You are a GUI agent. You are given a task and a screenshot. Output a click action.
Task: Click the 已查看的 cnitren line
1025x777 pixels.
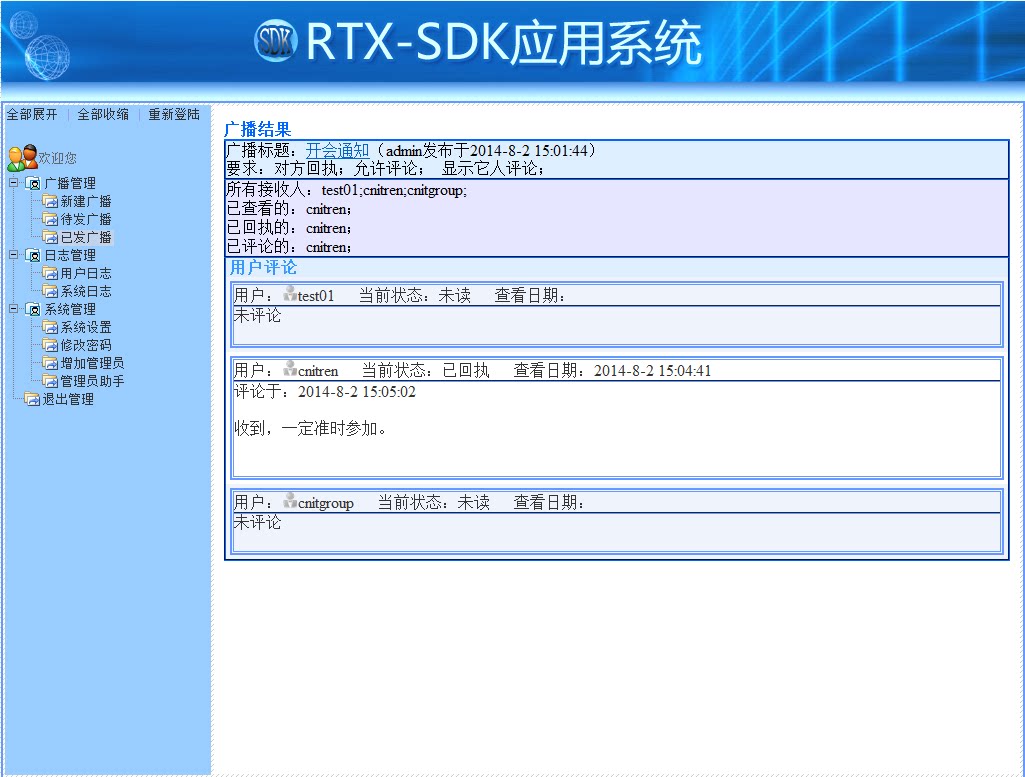pyautogui.click(x=289, y=209)
